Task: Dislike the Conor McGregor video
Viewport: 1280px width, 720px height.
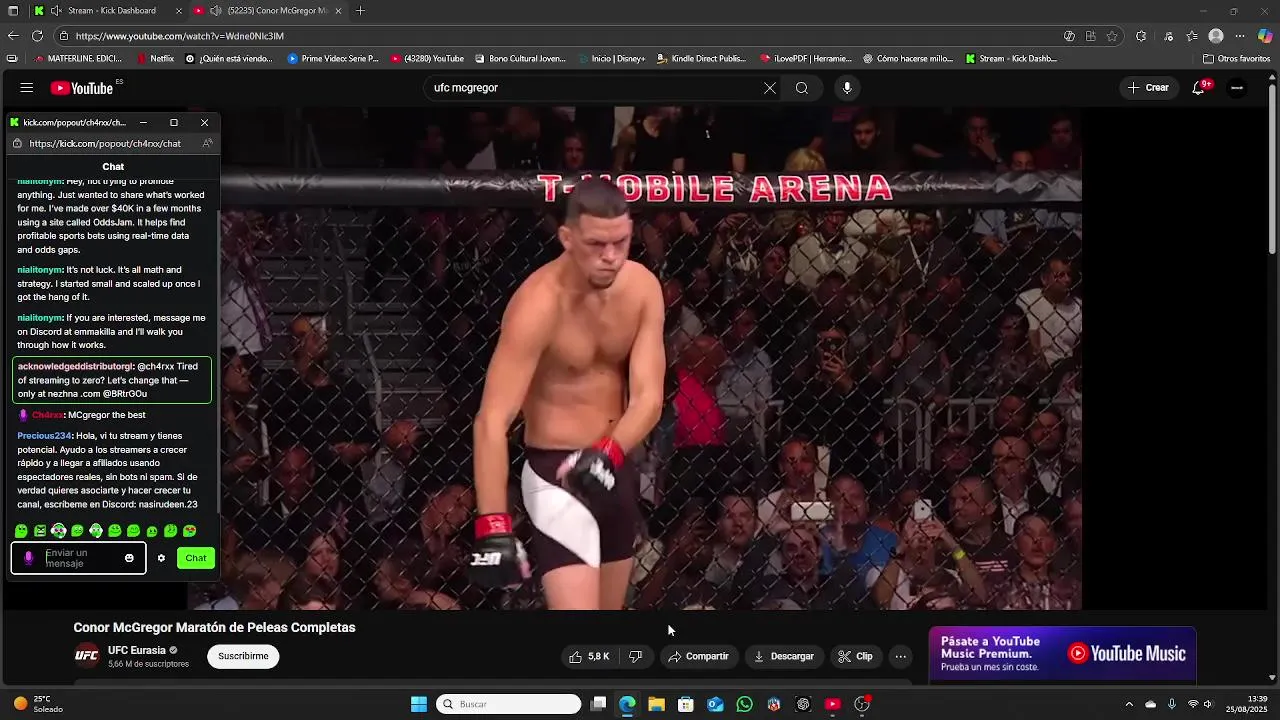Action: tap(635, 656)
